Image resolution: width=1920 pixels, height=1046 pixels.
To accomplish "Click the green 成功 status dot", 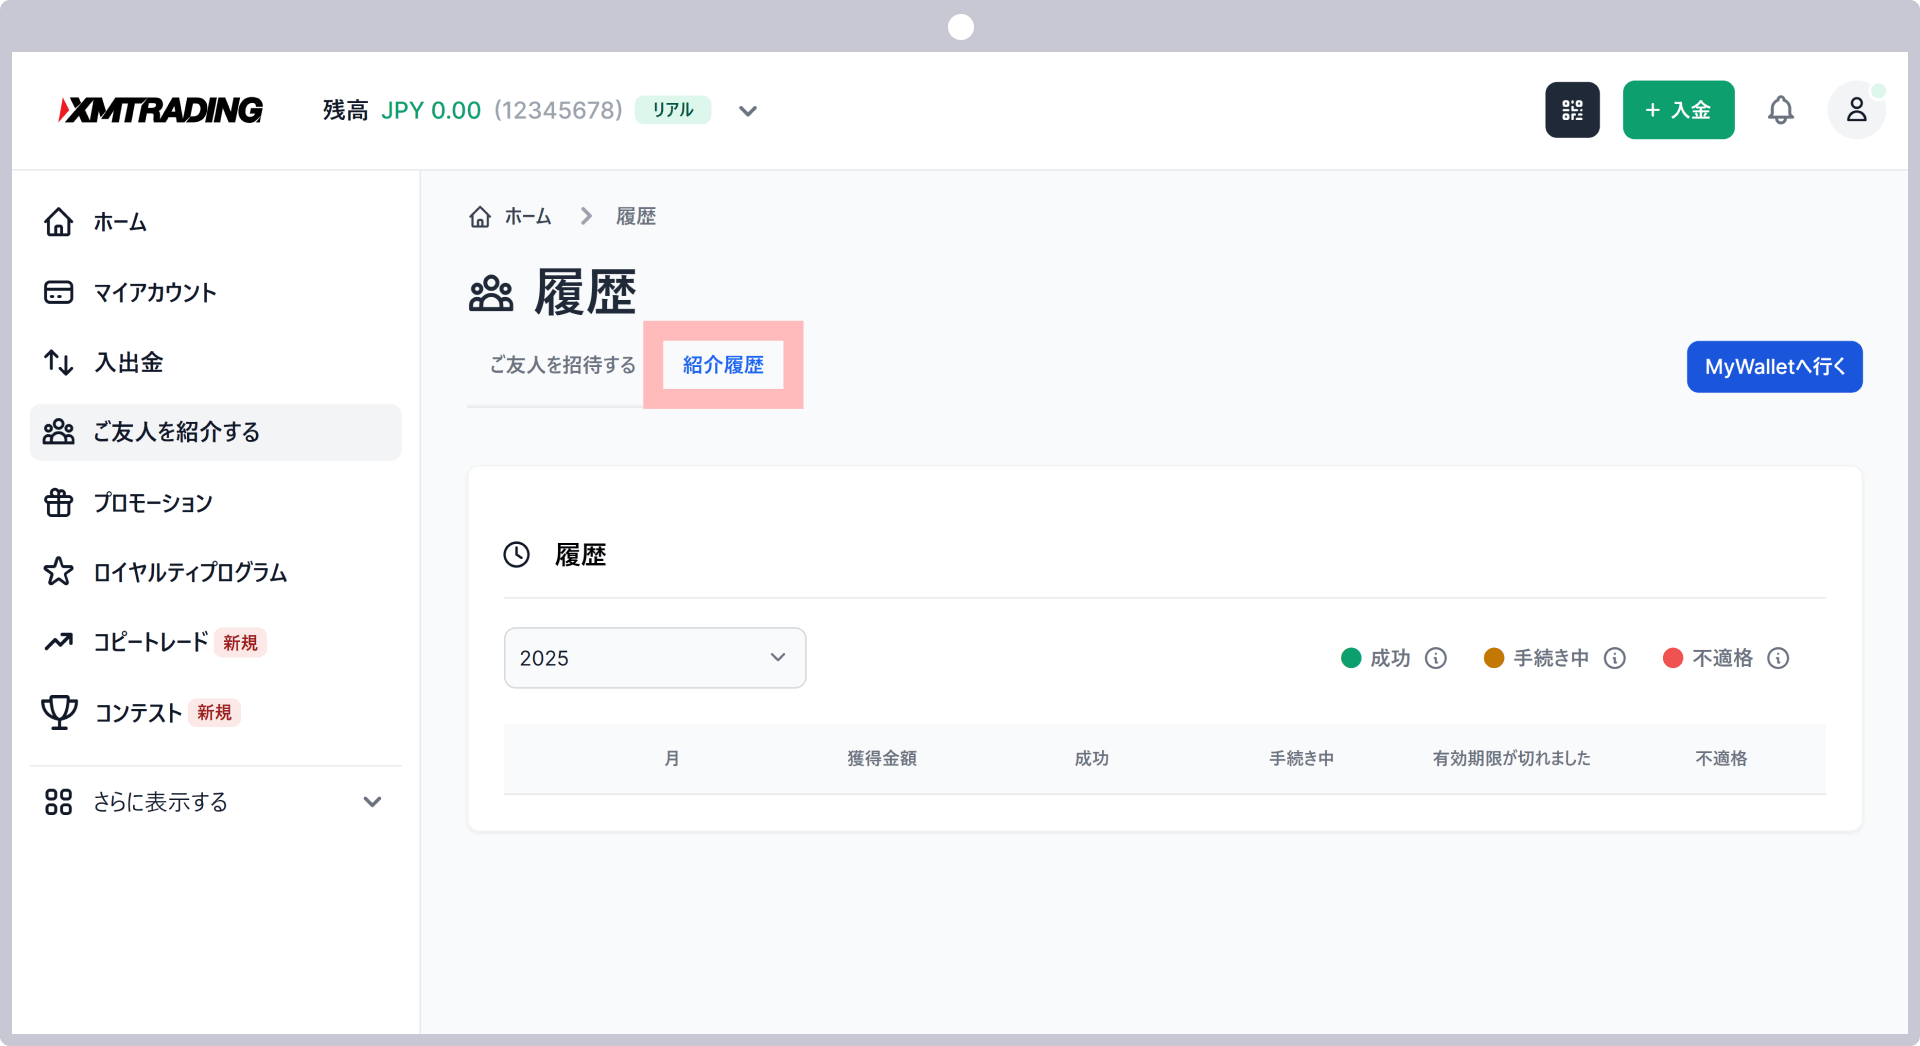I will (1351, 658).
